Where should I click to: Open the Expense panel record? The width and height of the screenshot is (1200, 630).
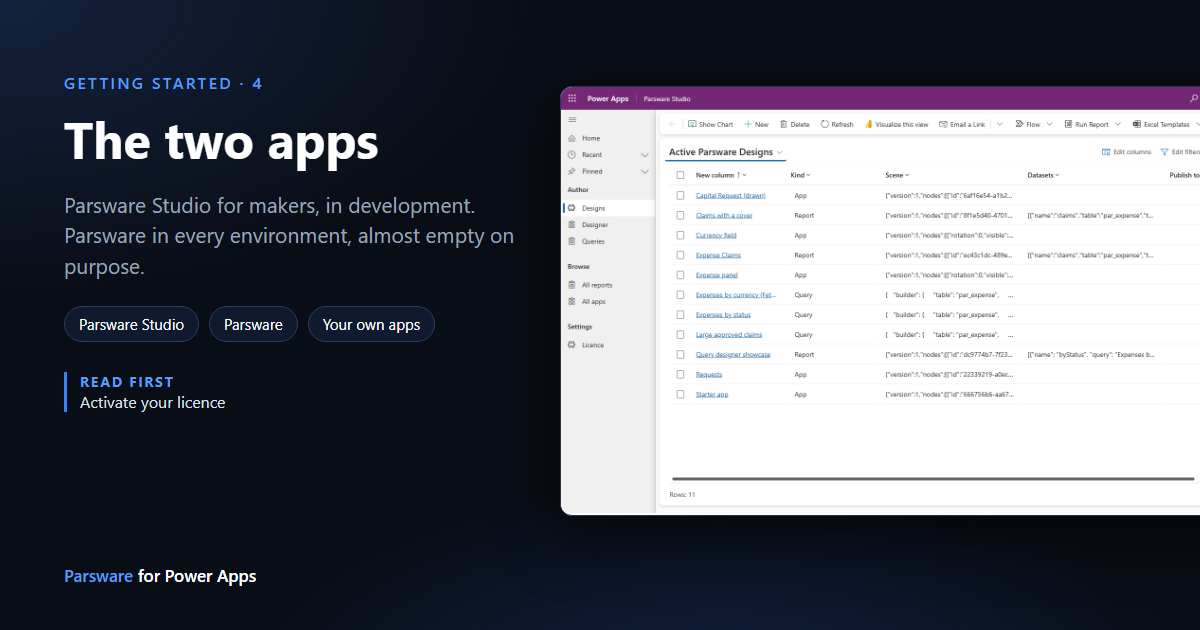(717, 275)
